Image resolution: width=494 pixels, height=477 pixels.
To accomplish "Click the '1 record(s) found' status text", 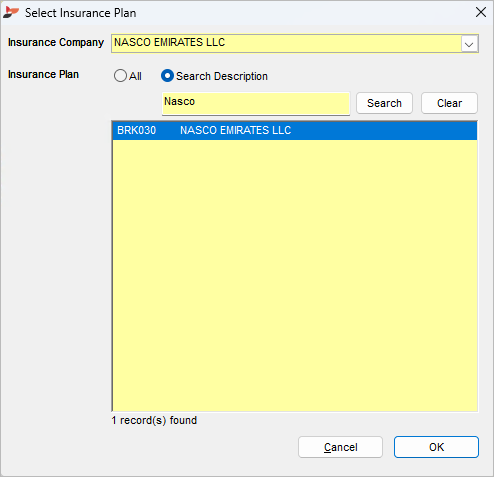I will [x=154, y=420].
